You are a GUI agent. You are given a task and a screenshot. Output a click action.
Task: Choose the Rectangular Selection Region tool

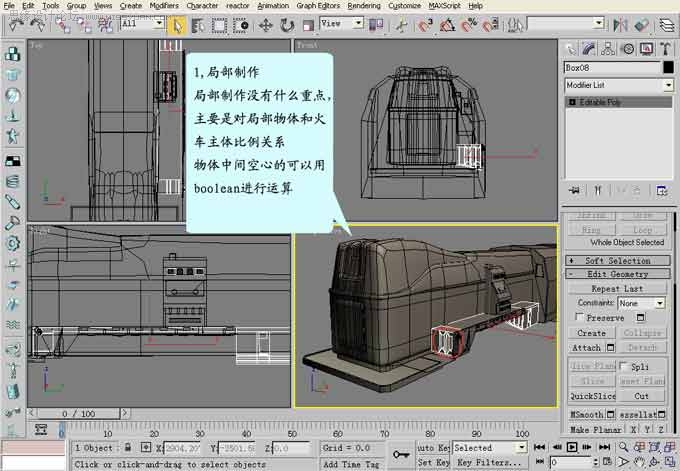pos(219,26)
